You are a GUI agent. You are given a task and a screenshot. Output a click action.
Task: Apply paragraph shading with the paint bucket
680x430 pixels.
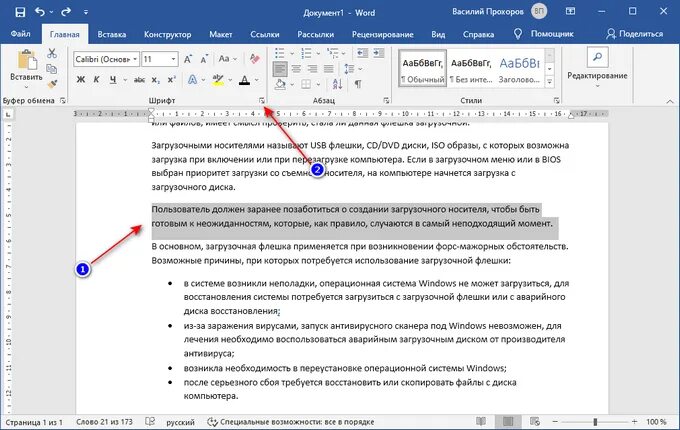coord(280,84)
